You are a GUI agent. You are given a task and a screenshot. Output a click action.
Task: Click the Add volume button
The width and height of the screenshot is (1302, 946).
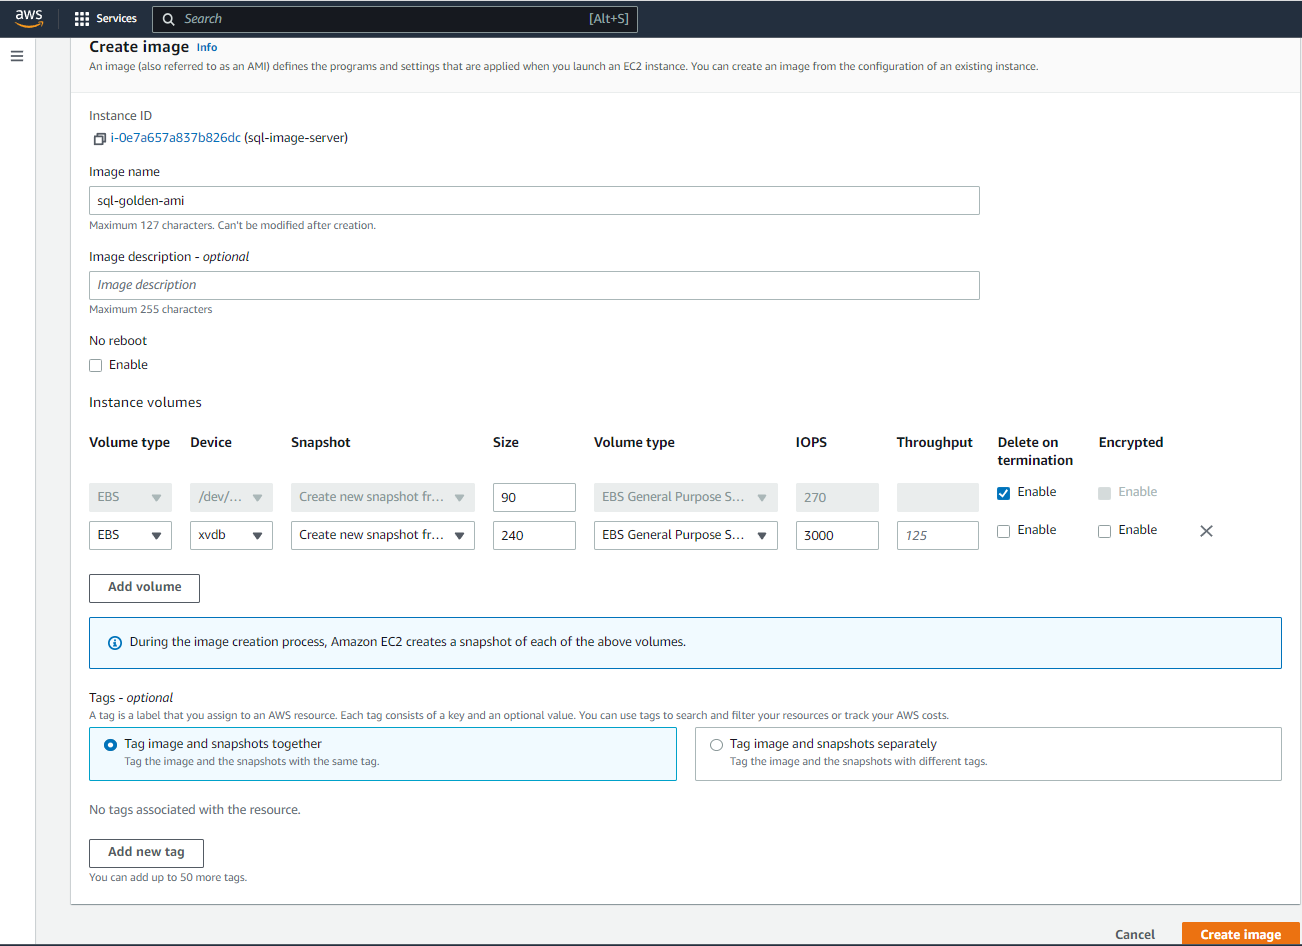pos(144,588)
